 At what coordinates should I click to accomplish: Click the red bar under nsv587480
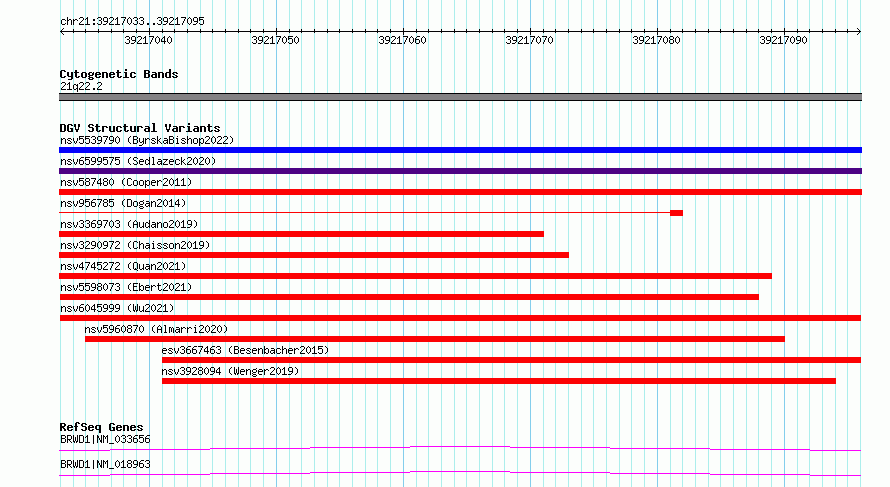click(x=460, y=192)
